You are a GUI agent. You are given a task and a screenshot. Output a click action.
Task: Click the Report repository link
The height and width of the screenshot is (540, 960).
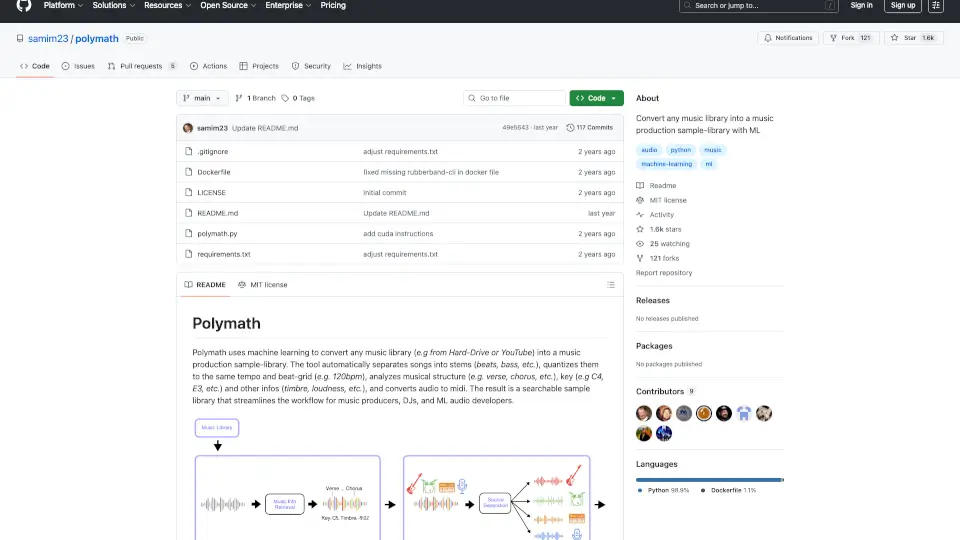664,273
